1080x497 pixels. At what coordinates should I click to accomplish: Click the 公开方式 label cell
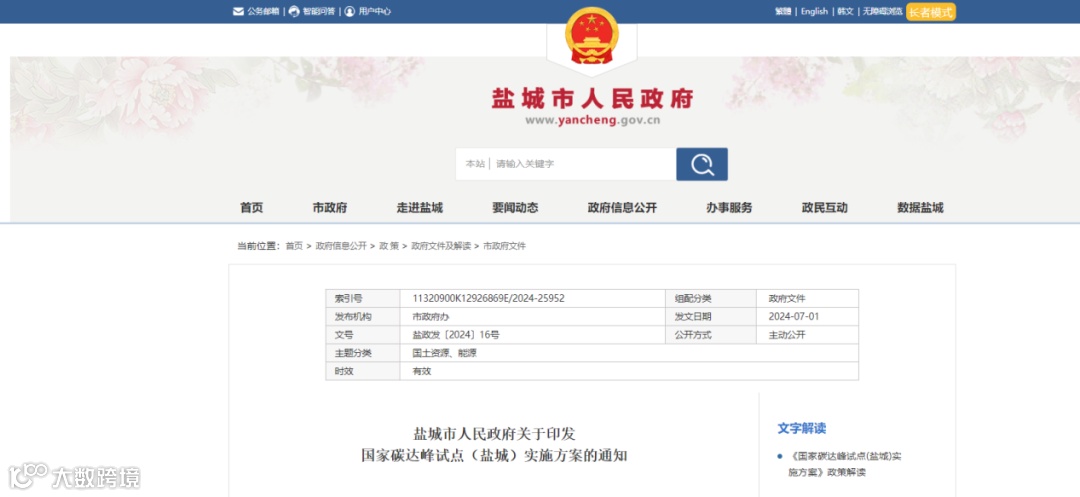point(711,335)
